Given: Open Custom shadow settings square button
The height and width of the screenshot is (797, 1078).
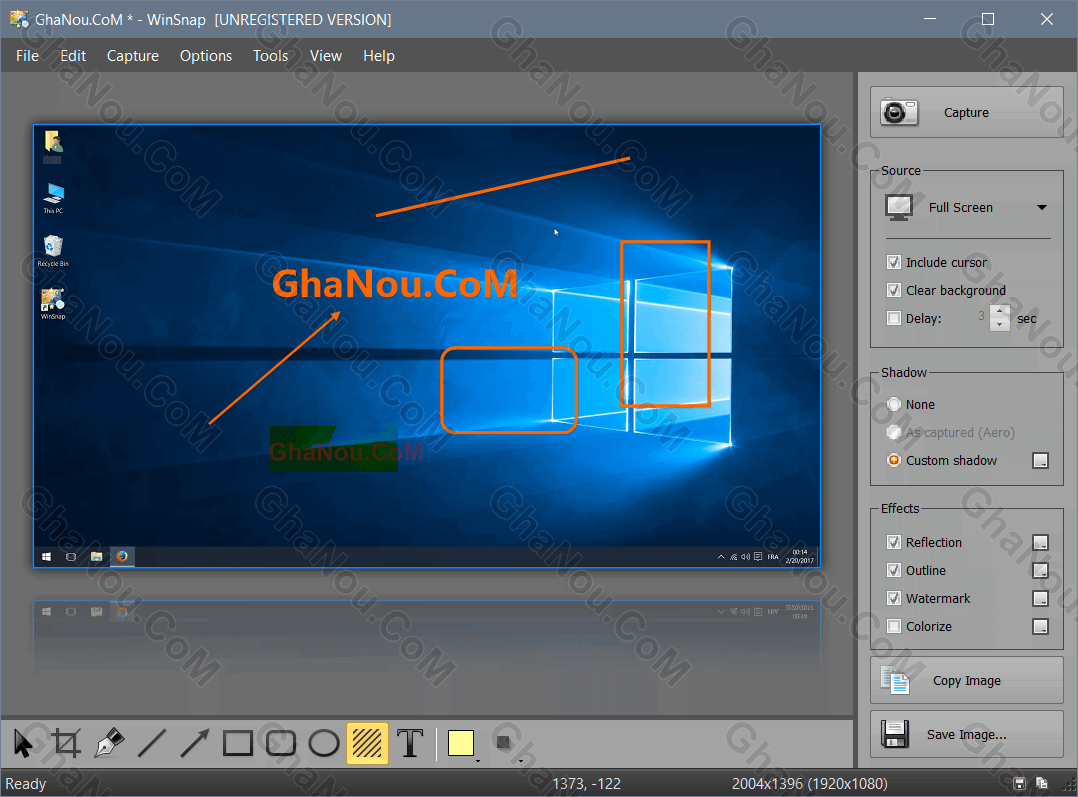Looking at the screenshot, I should (x=1040, y=461).
